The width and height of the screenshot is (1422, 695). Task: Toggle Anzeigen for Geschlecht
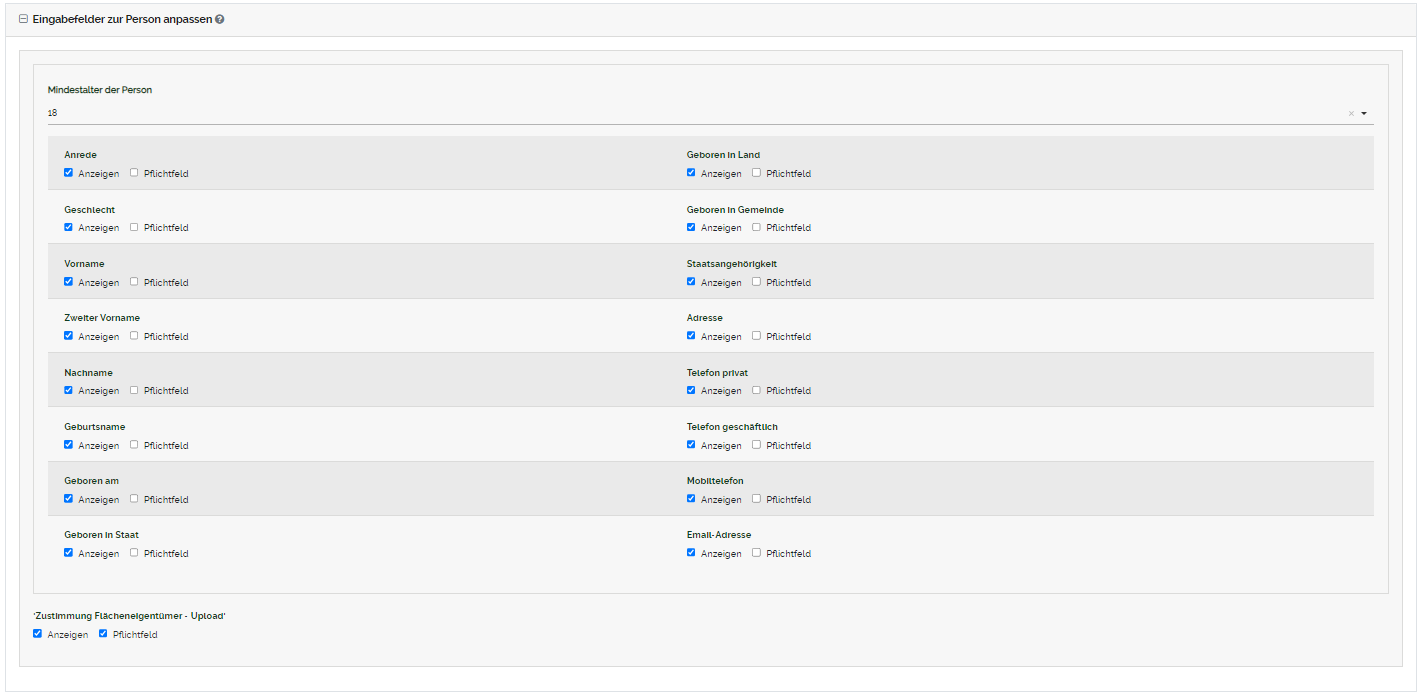[x=69, y=227]
